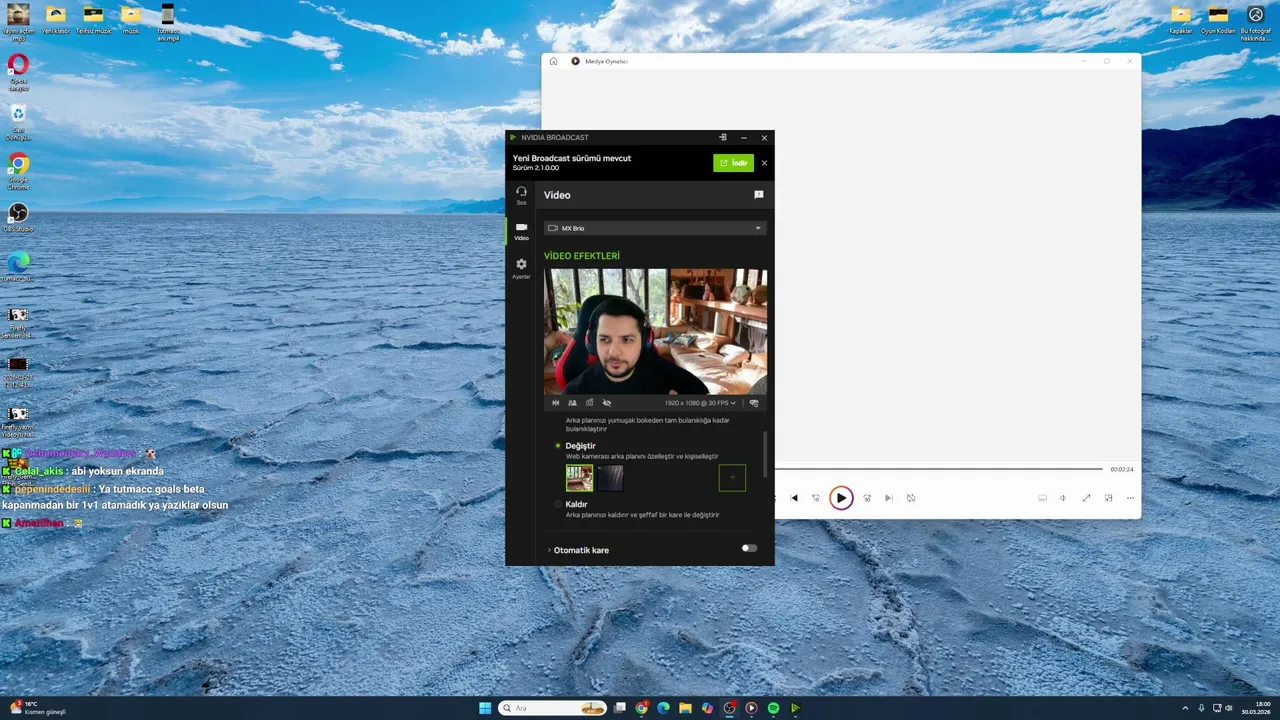
Task: Expand the Otomatik kare section
Action: [579, 550]
